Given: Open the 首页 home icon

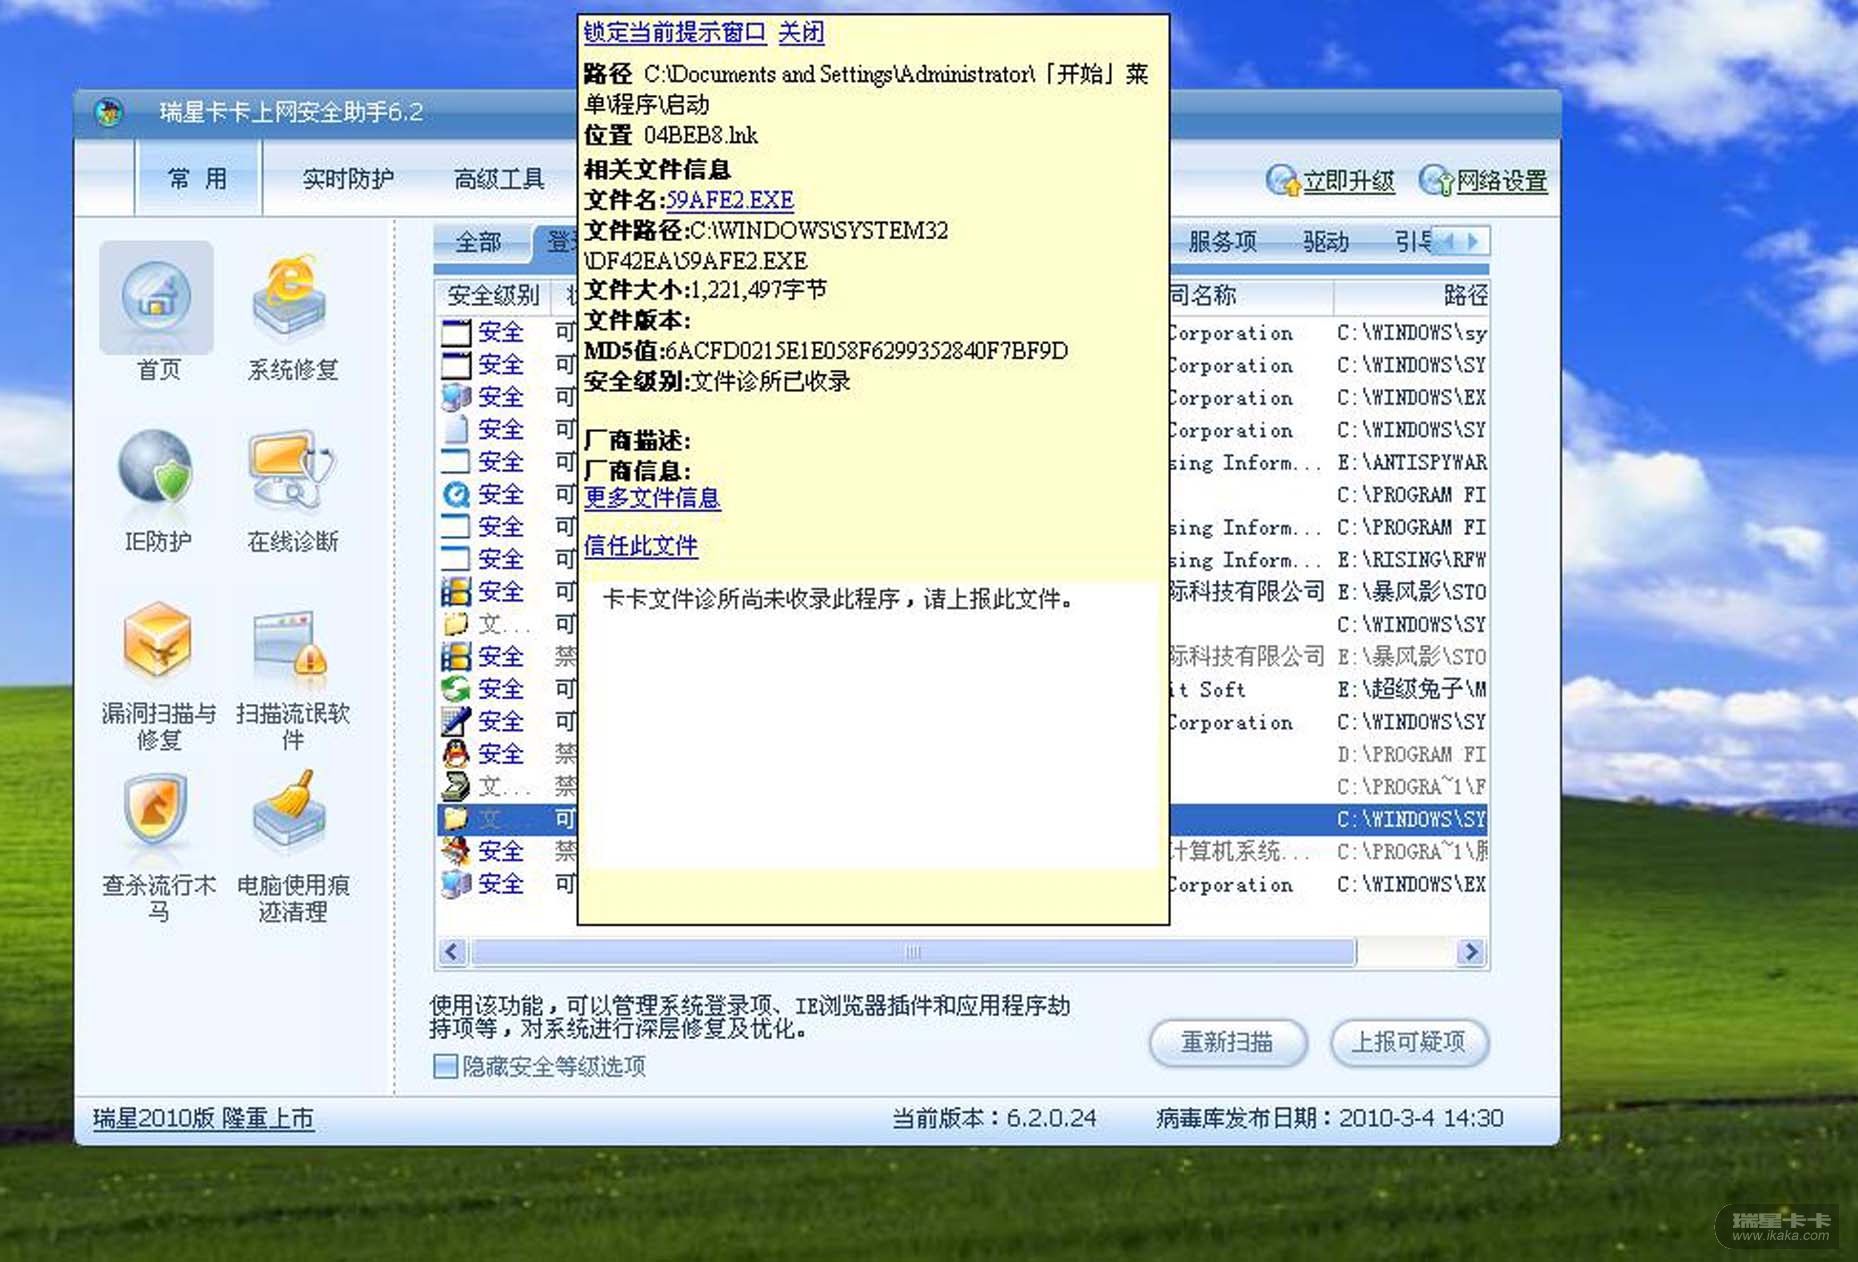Looking at the screenshot, I should (156, 298).
